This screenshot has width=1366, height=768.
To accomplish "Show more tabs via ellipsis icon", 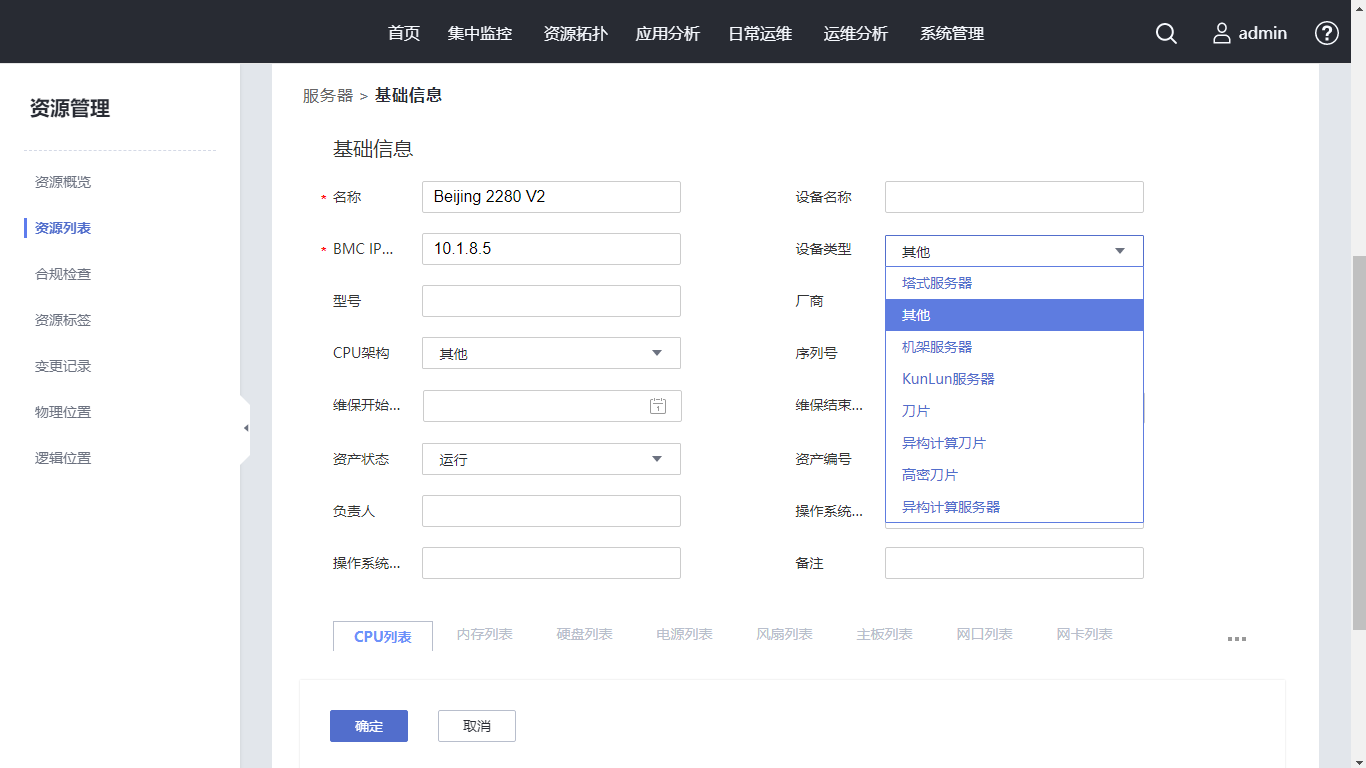I will 1237,639.
